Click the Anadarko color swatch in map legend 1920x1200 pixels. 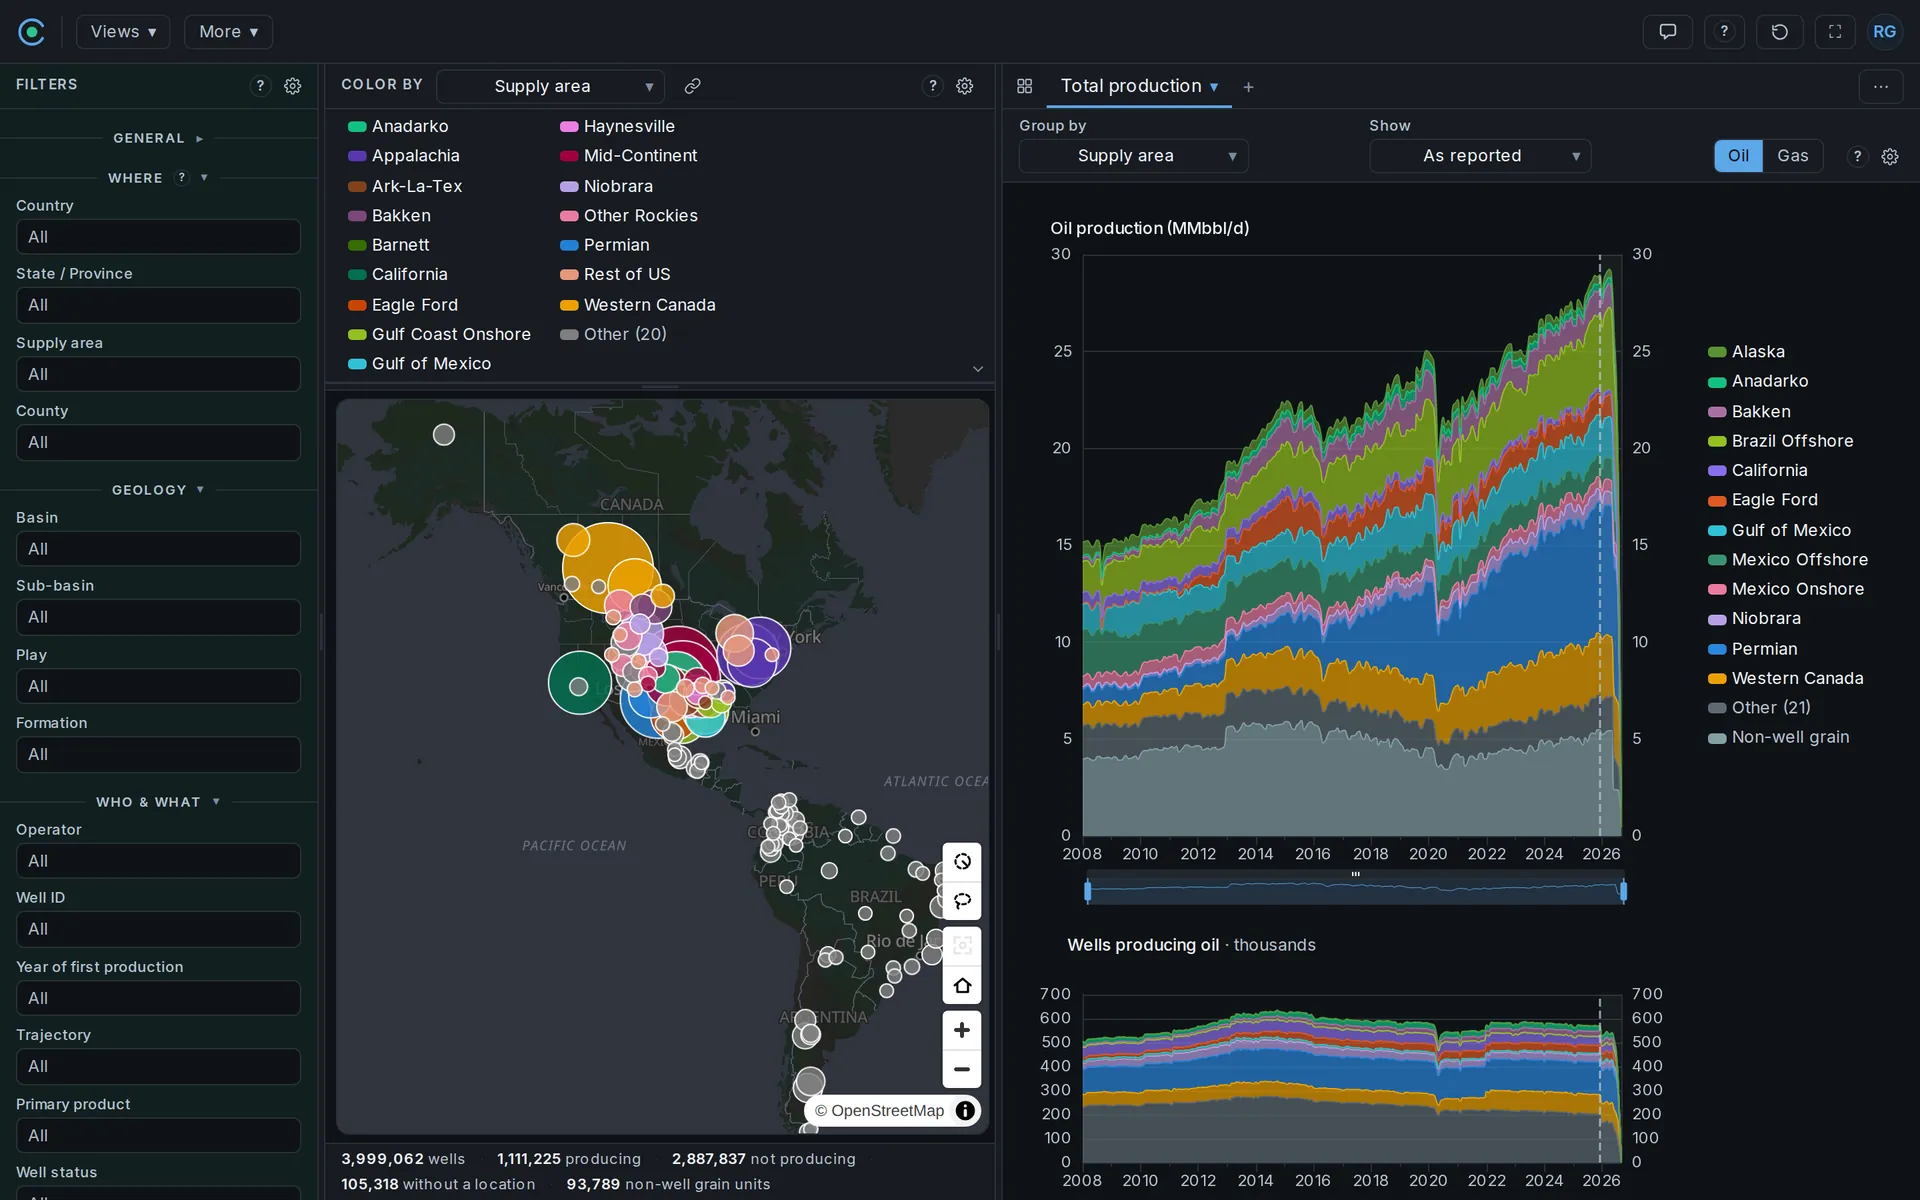(357, 127)
